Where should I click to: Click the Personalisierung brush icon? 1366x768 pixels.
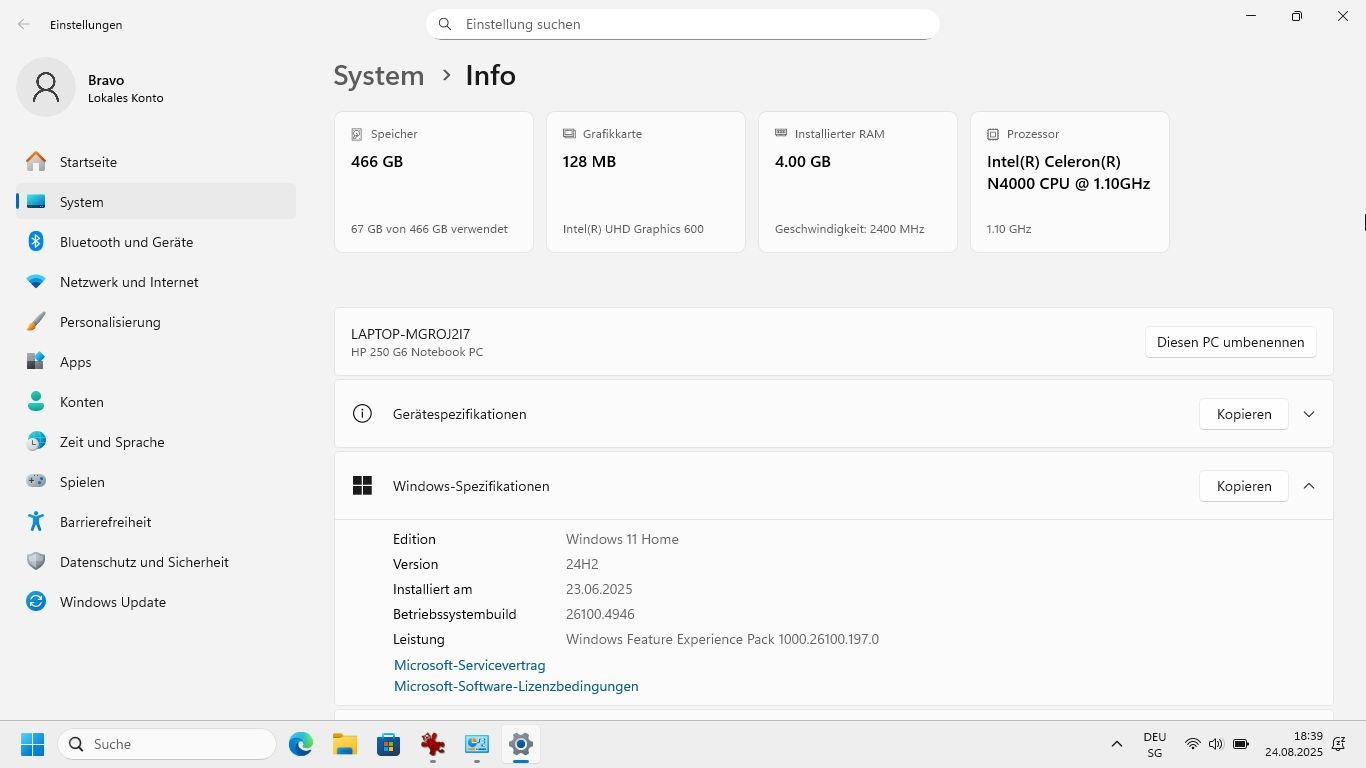pyautogui.click(x=36, y=322)
